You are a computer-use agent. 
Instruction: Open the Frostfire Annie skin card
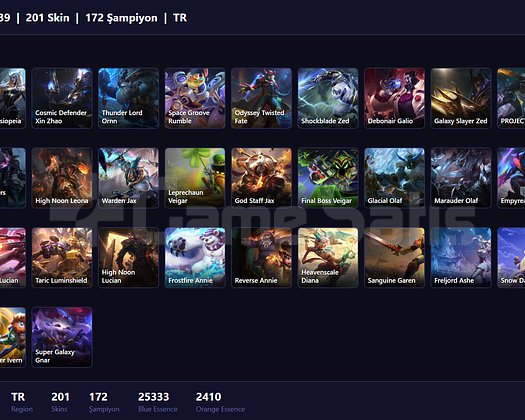(x=195, y=258)
